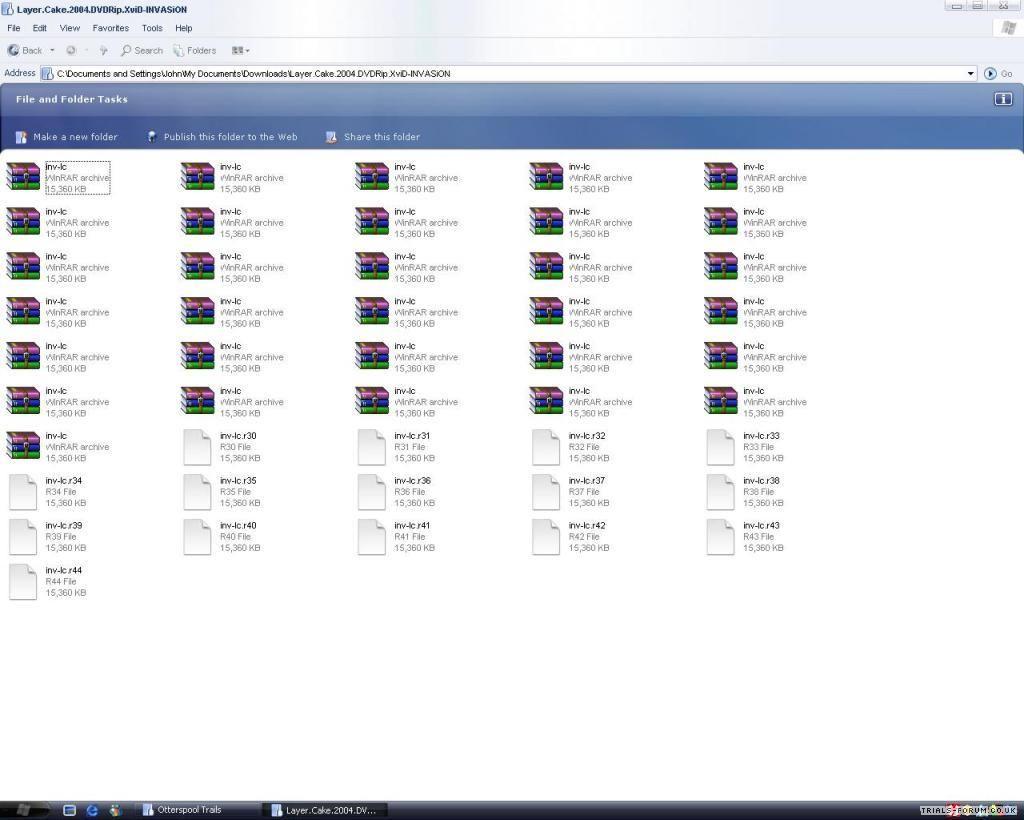Select the inv-lc.r36 file icon

[372, 492]
